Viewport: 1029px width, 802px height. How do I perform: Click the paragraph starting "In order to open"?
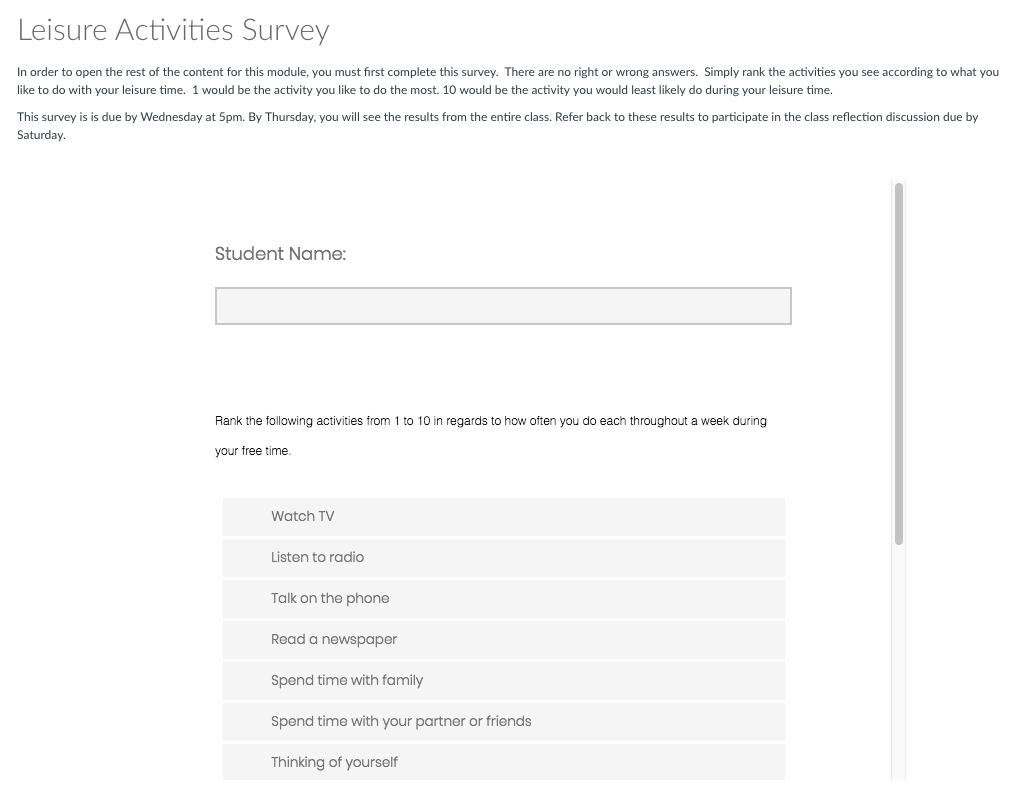(508, 81)
